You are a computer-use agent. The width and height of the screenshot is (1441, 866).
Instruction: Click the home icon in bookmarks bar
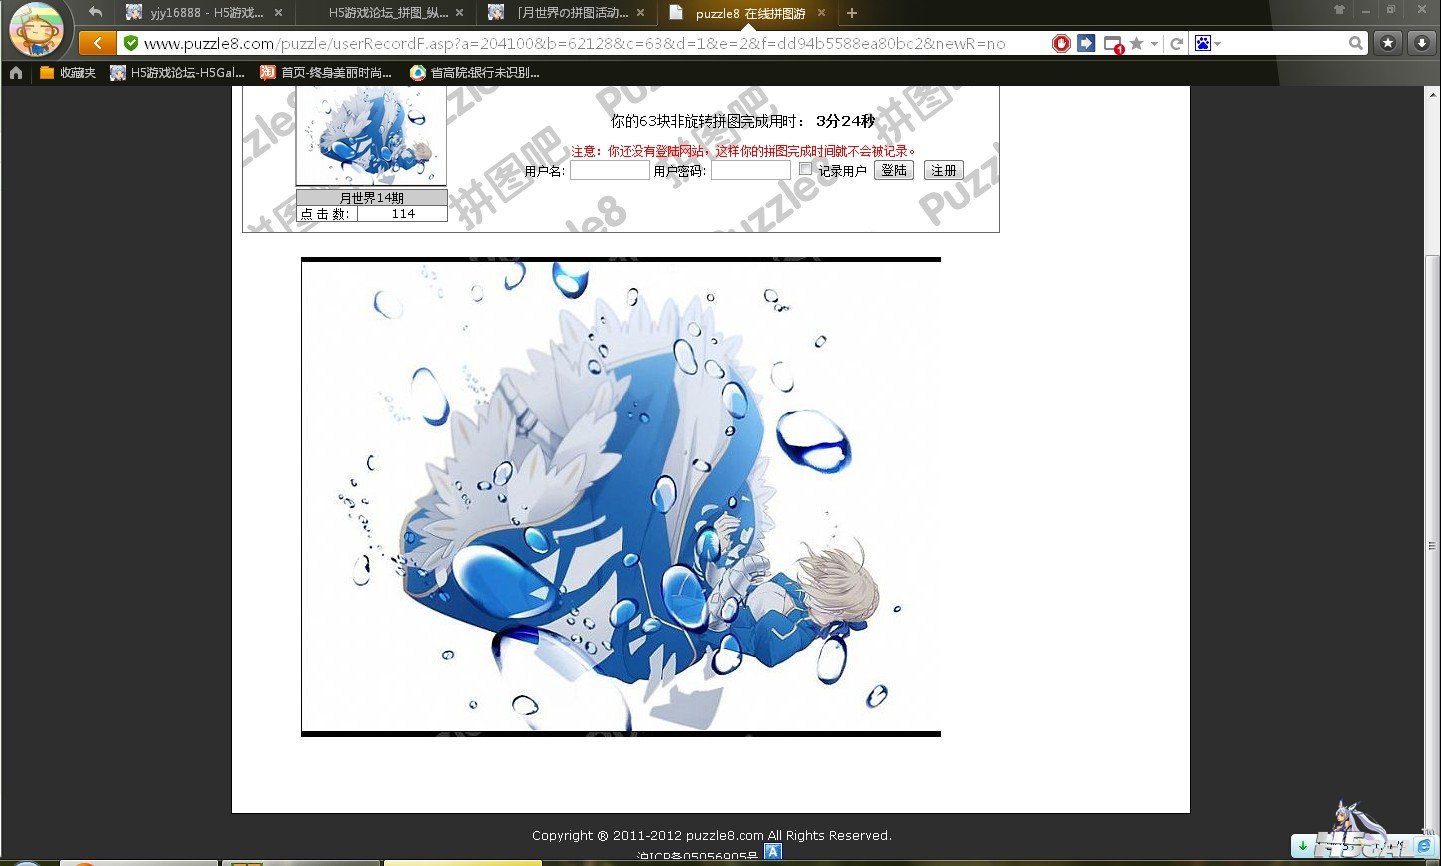click(x=15, y=72)
